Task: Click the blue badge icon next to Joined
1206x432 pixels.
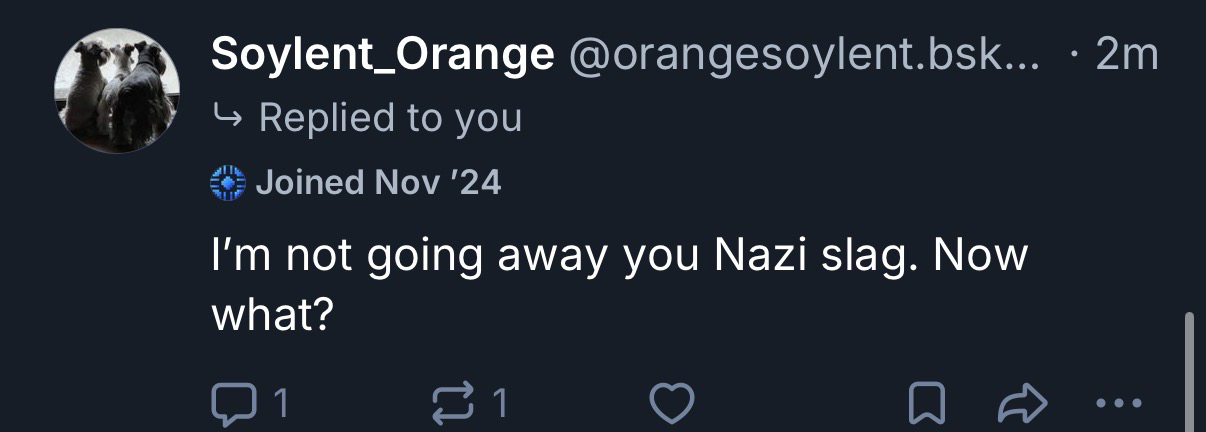Action: (x=228, y=183)
